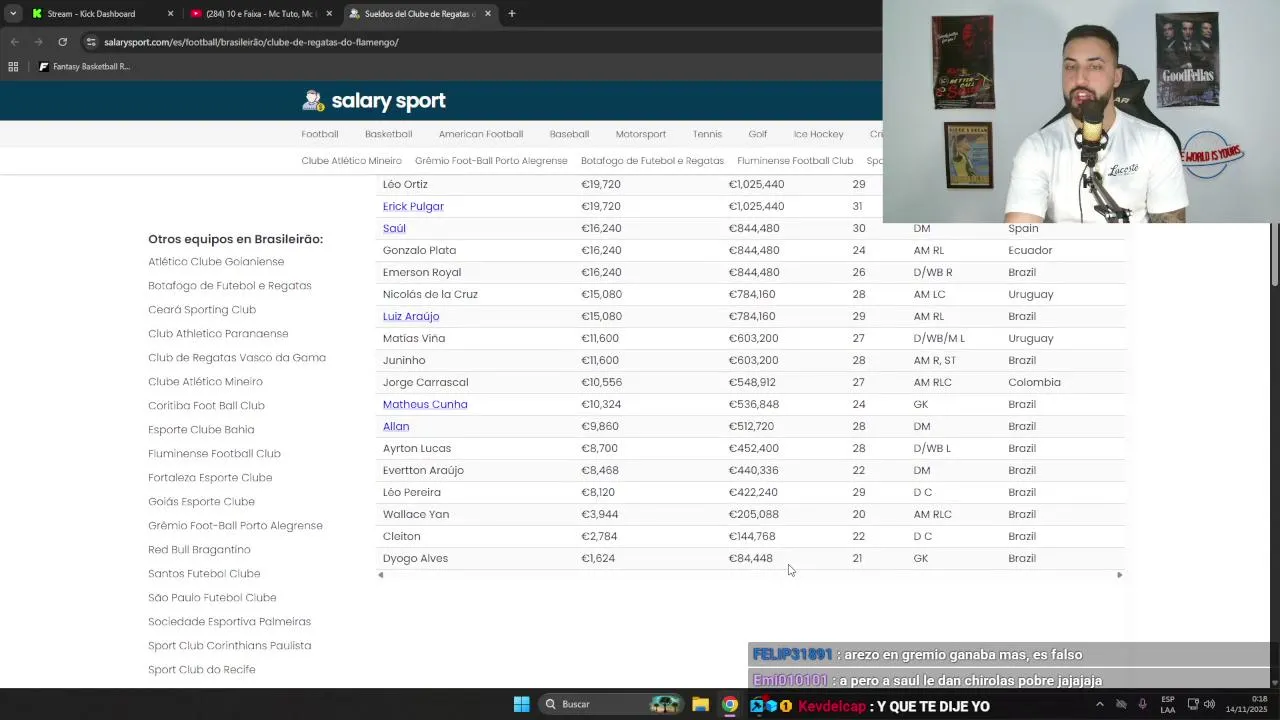The height and width of the screenshot is (720, 1280).
Task: Close the Stream - Kick Dashboard tab
Action: pos(170,14)
